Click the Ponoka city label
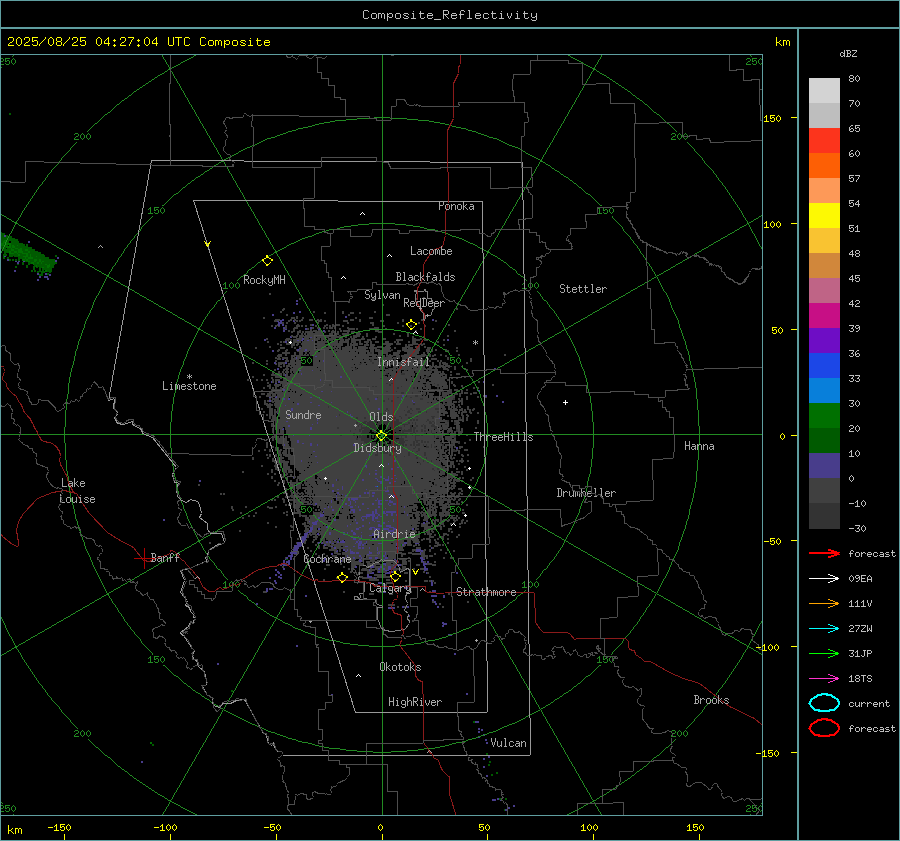 pyautogui.click(x=456, y=206)
